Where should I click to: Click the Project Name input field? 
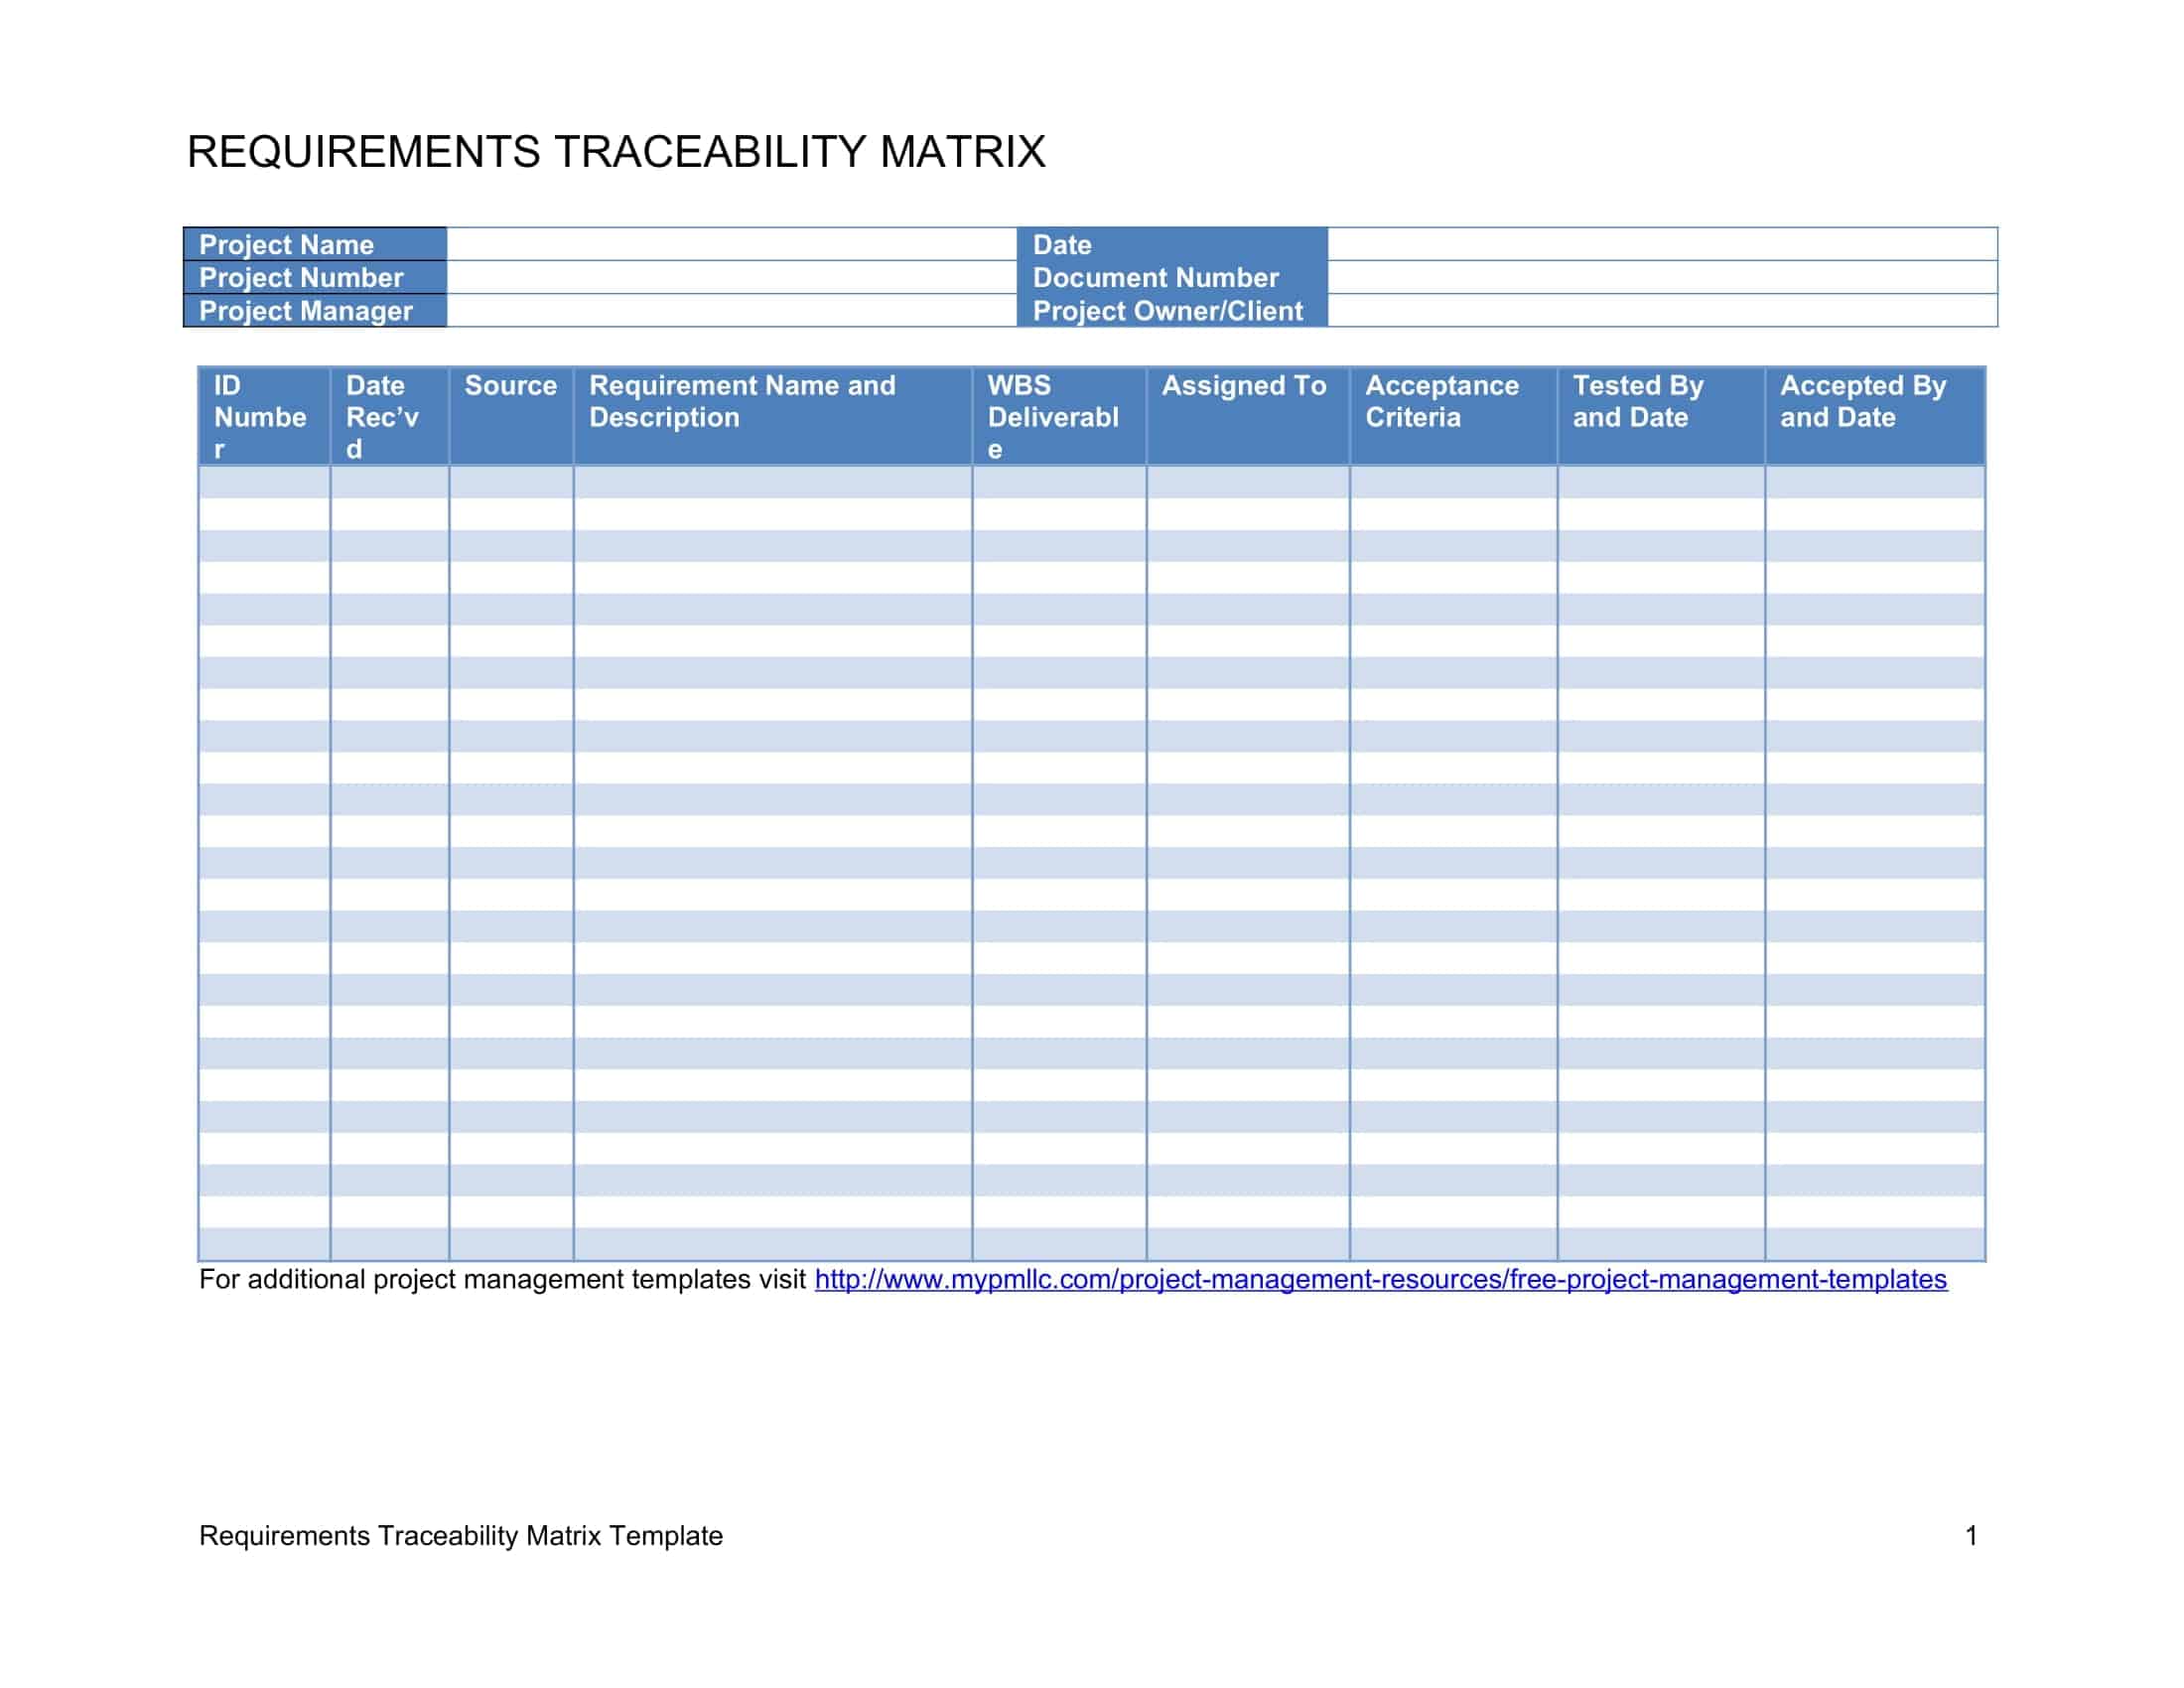click(731, 244)
